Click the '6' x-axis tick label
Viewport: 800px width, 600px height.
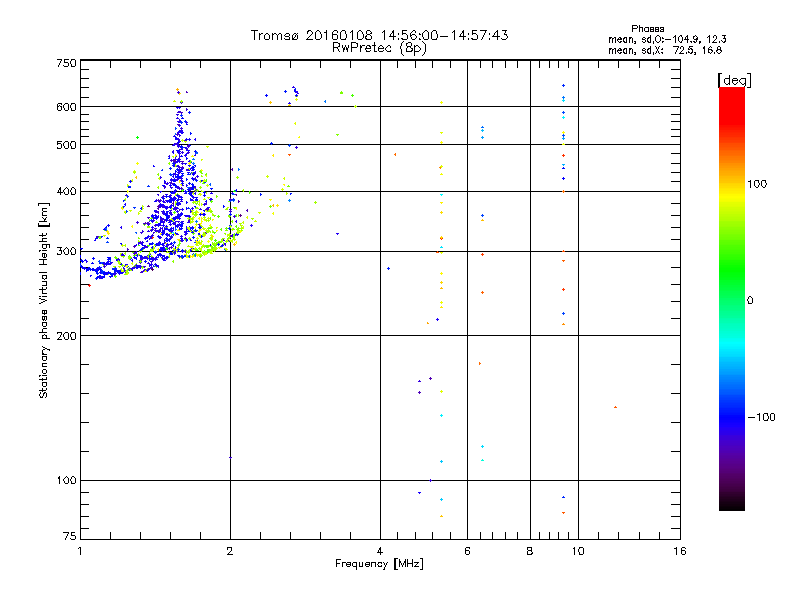(x=467, y=551)
